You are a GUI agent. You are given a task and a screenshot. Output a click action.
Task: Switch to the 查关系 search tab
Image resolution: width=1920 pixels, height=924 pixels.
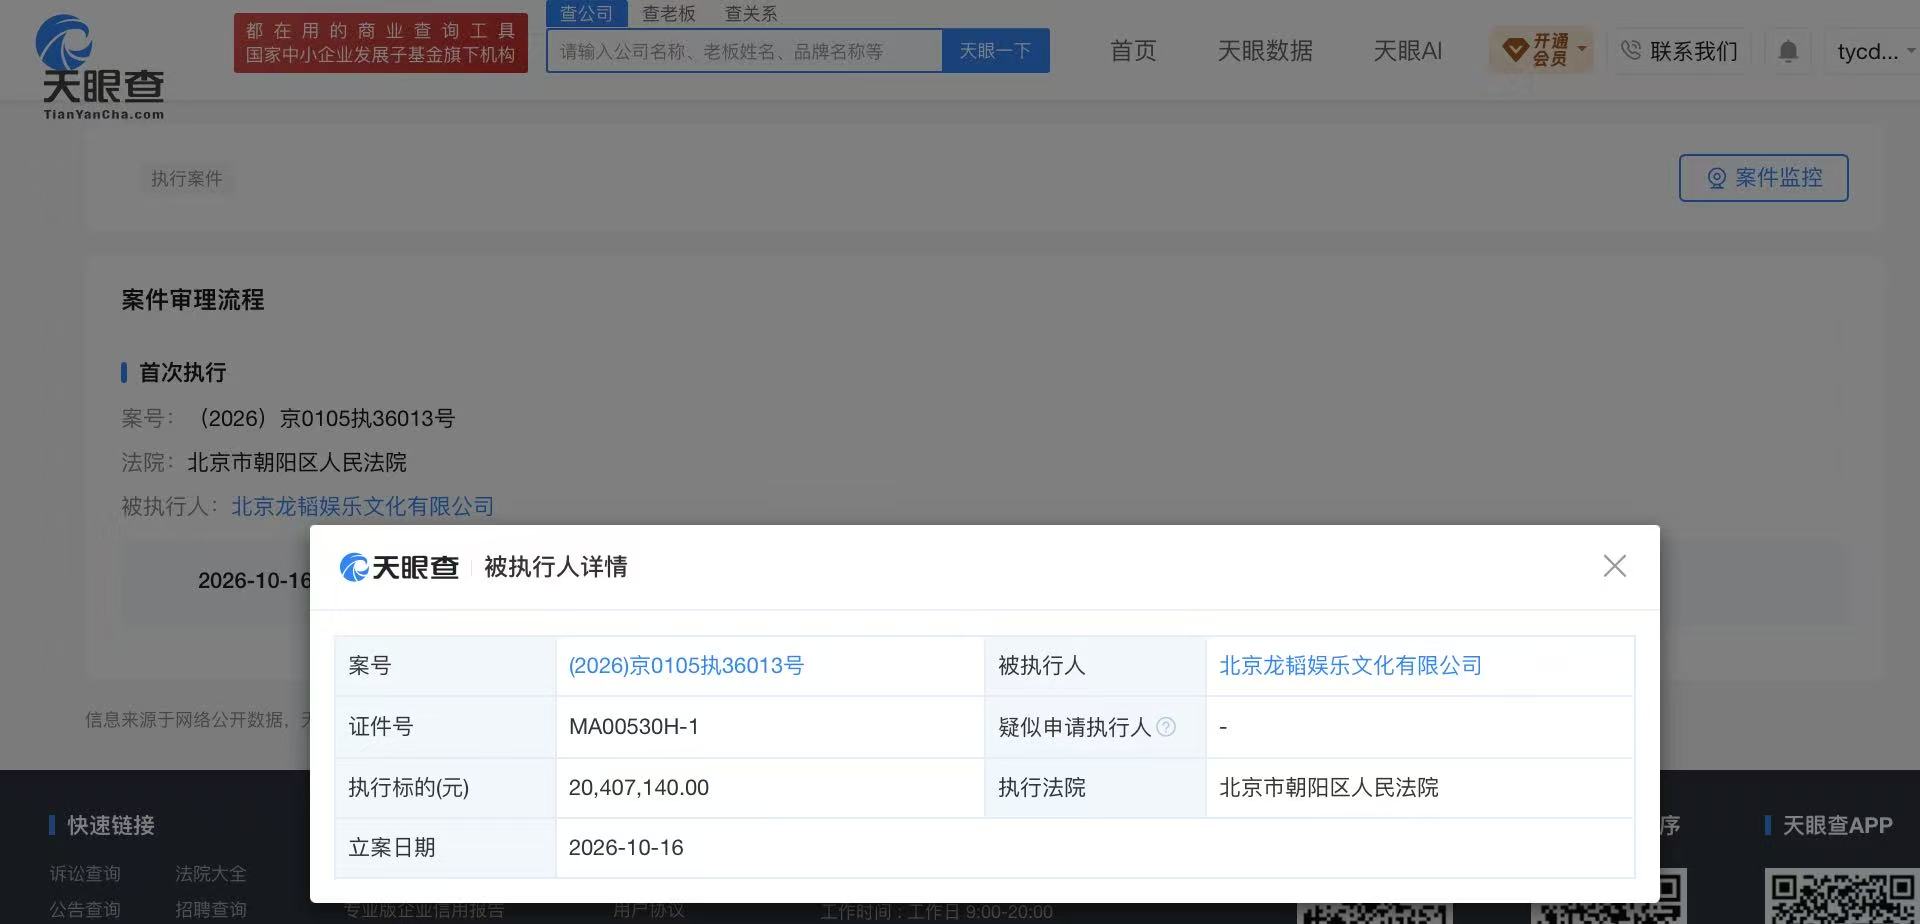pyautogui.click(x=751, y=13)
